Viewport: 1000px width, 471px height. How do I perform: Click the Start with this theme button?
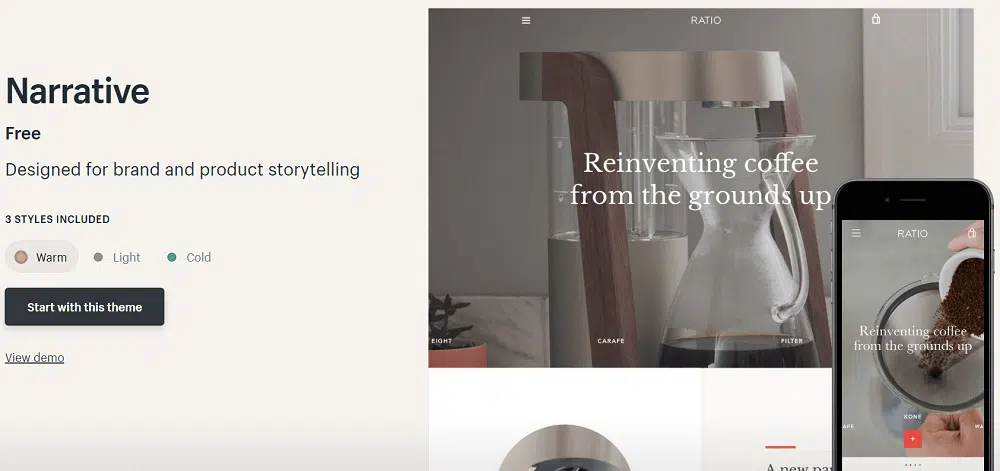coord(84,307)
